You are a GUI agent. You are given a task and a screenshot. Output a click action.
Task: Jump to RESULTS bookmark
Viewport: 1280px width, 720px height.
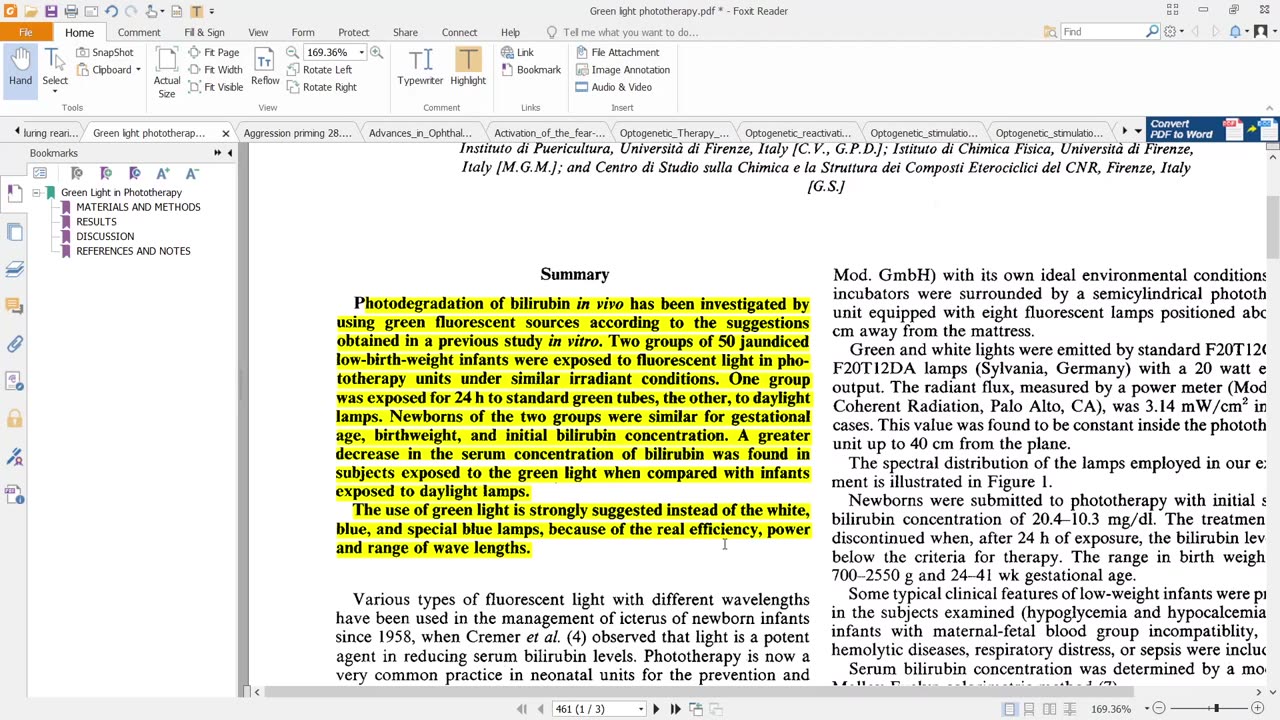(96, 222)
